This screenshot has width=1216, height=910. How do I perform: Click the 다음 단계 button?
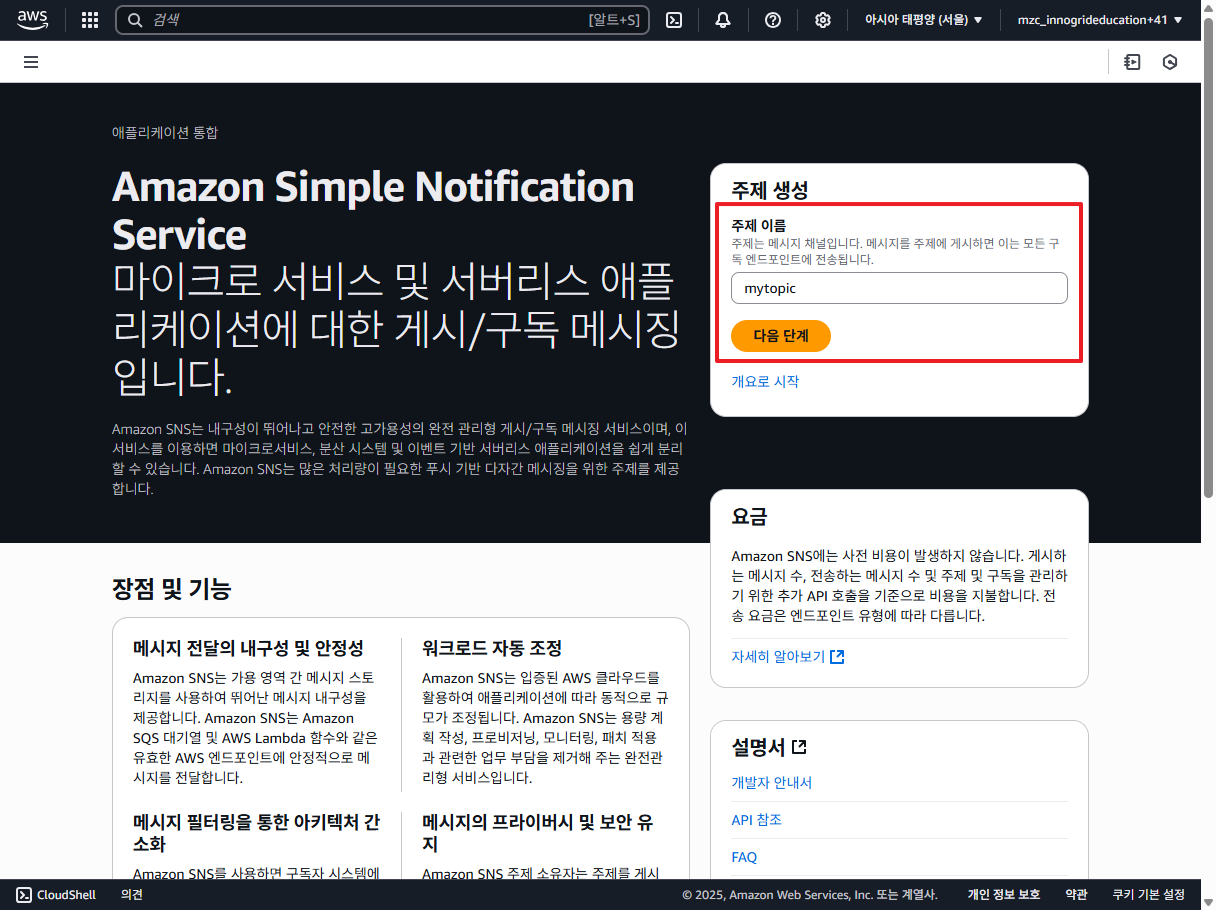click(x=780, y=336)
